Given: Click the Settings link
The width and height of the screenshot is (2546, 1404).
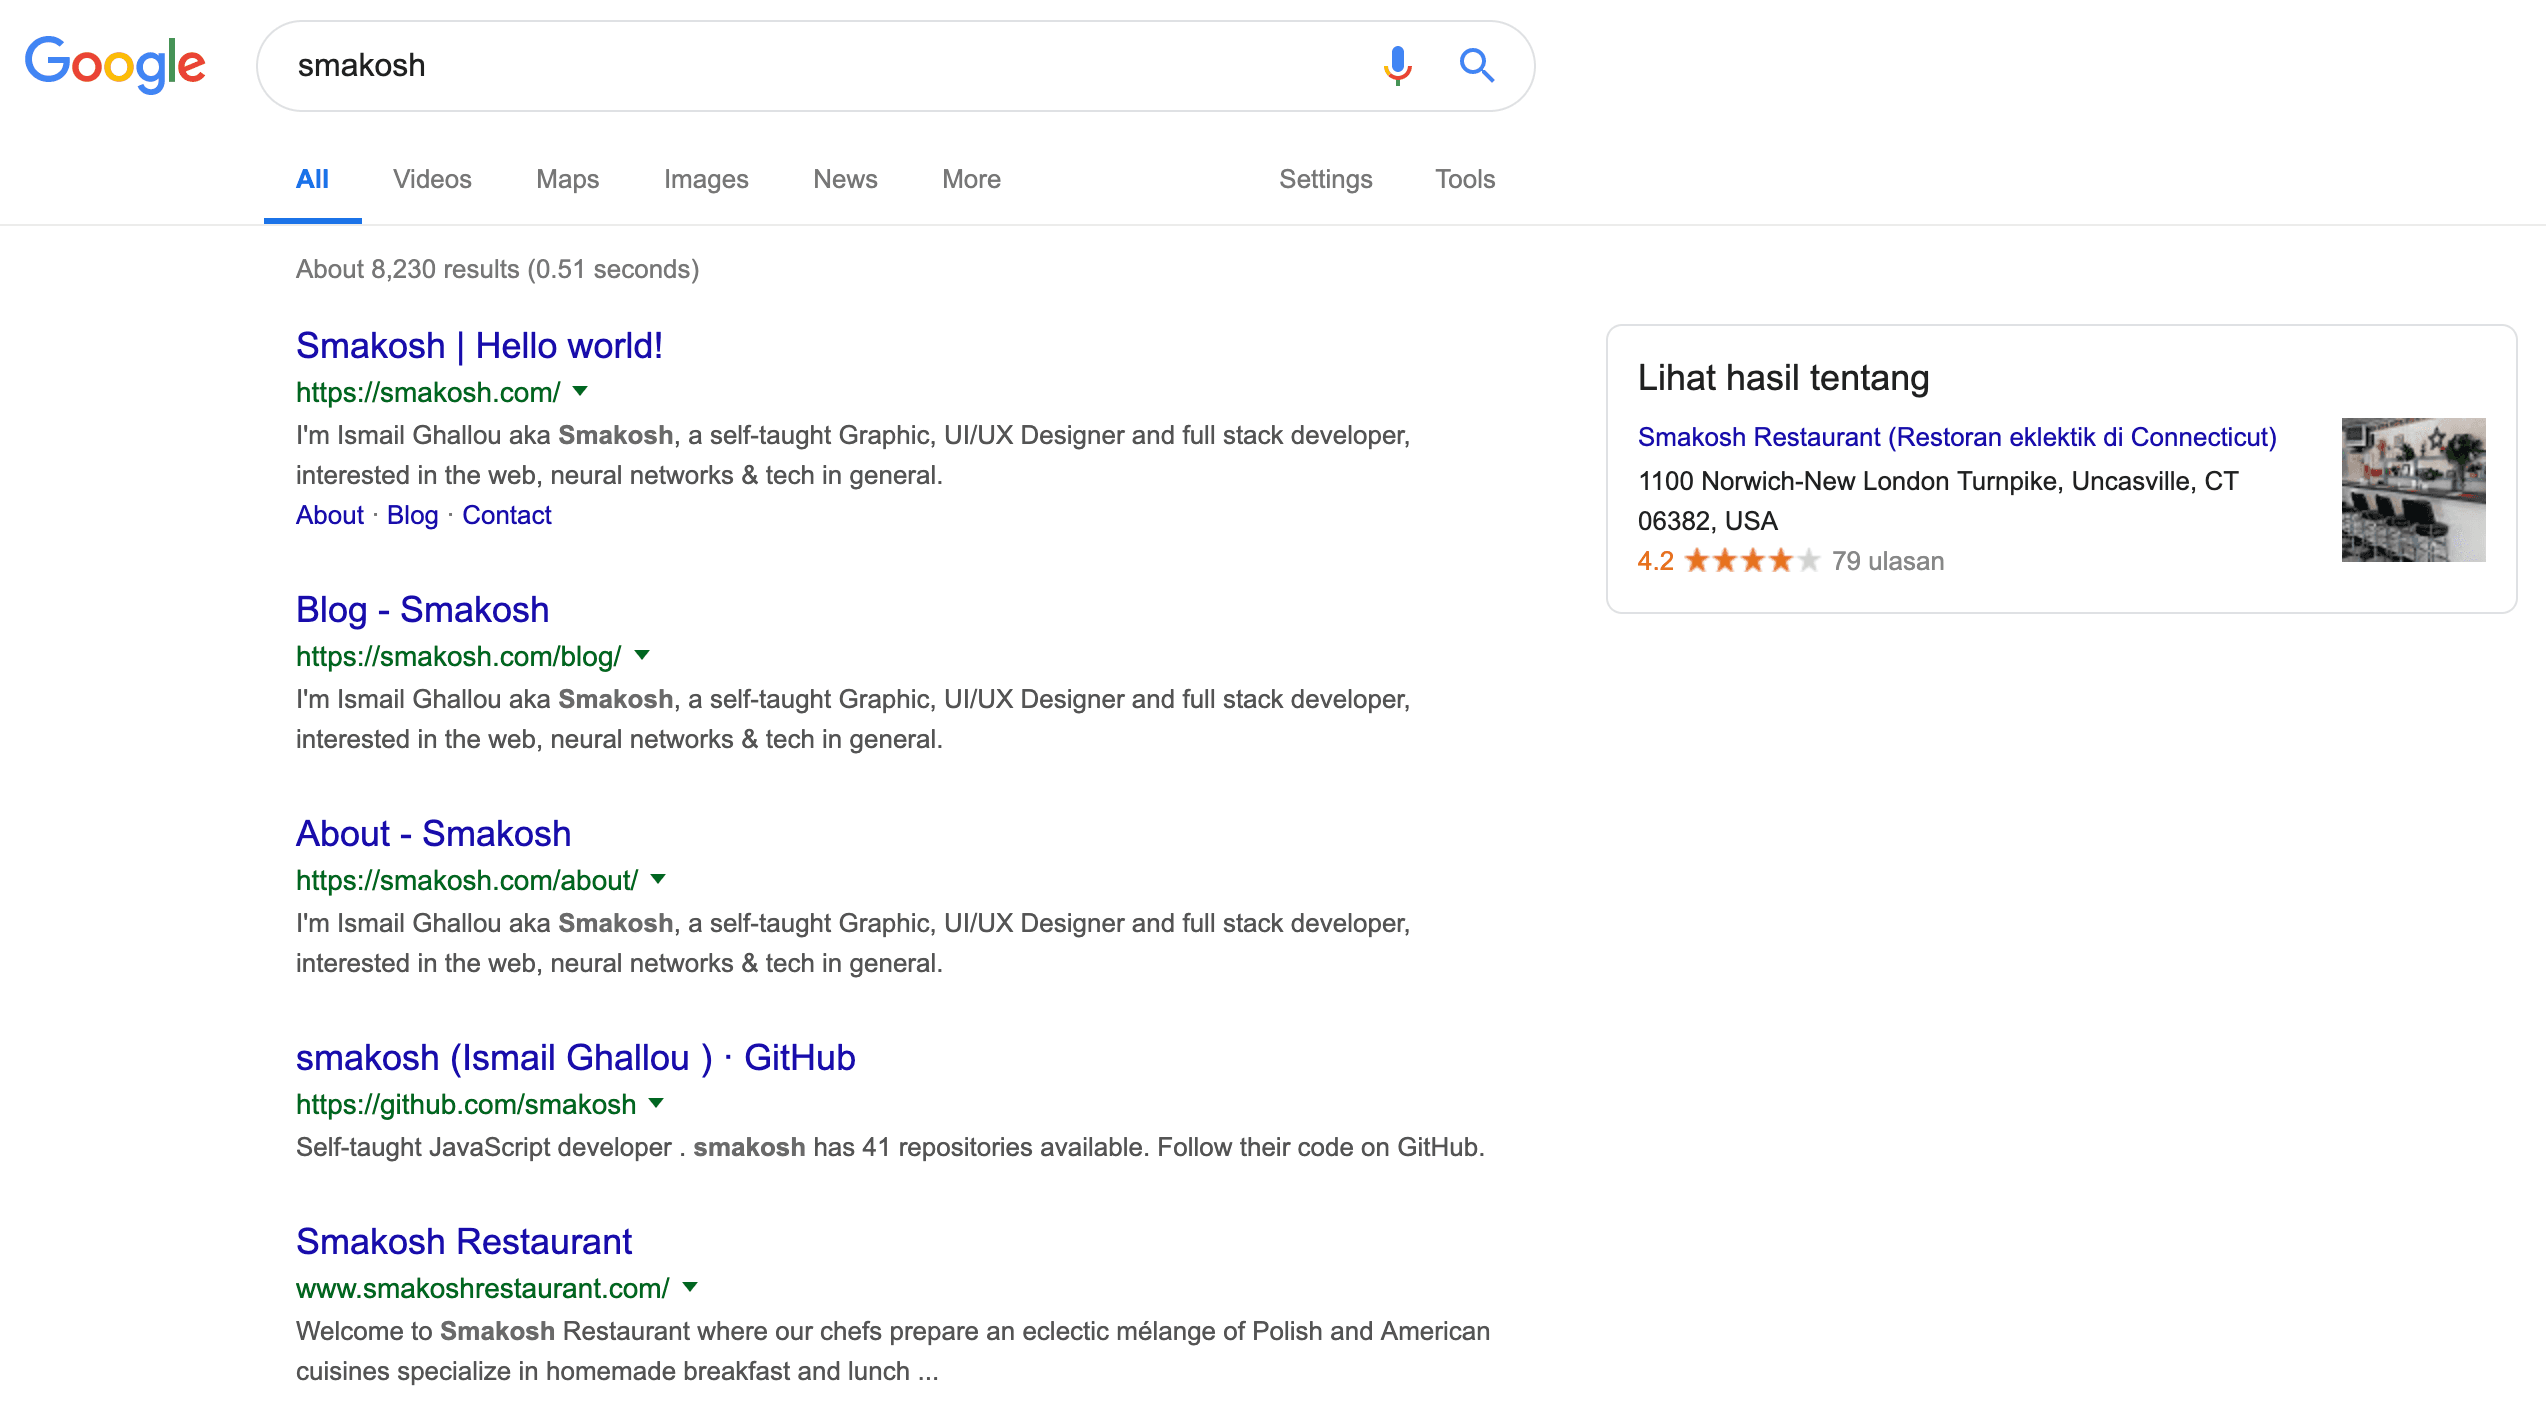Looking at the screenshot, I should coord(1324,180).
